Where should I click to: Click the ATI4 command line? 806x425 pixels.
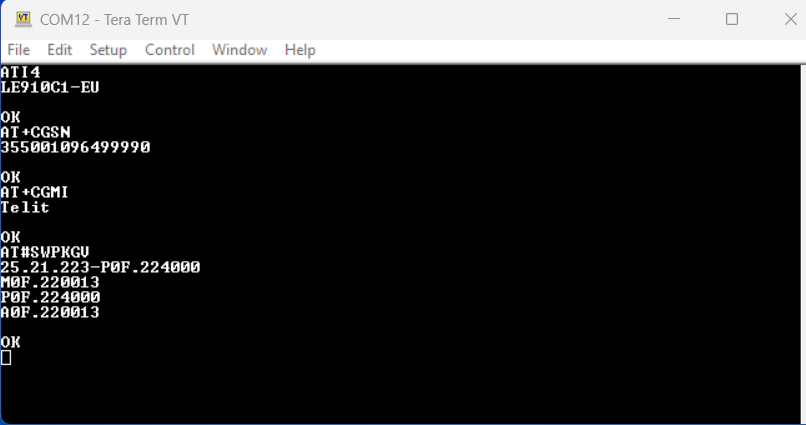20,72
